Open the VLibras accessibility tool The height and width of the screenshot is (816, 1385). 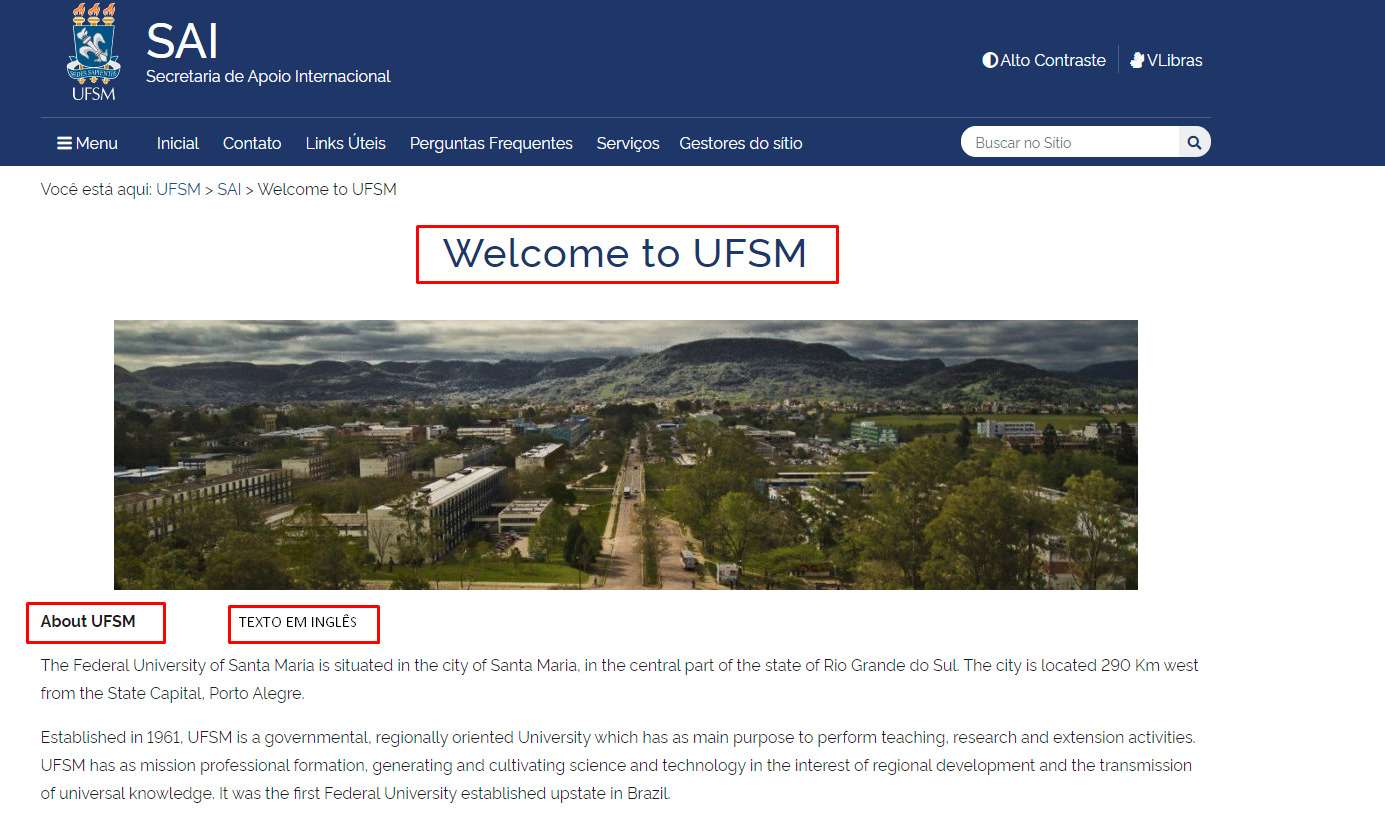[1166, 60]
